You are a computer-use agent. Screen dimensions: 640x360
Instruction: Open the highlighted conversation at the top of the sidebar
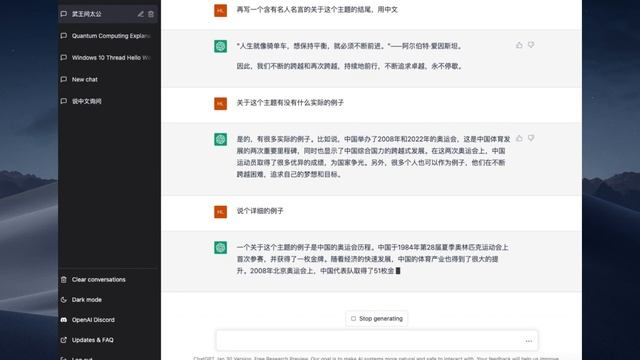pyautogui.click(x=108, y=14)
